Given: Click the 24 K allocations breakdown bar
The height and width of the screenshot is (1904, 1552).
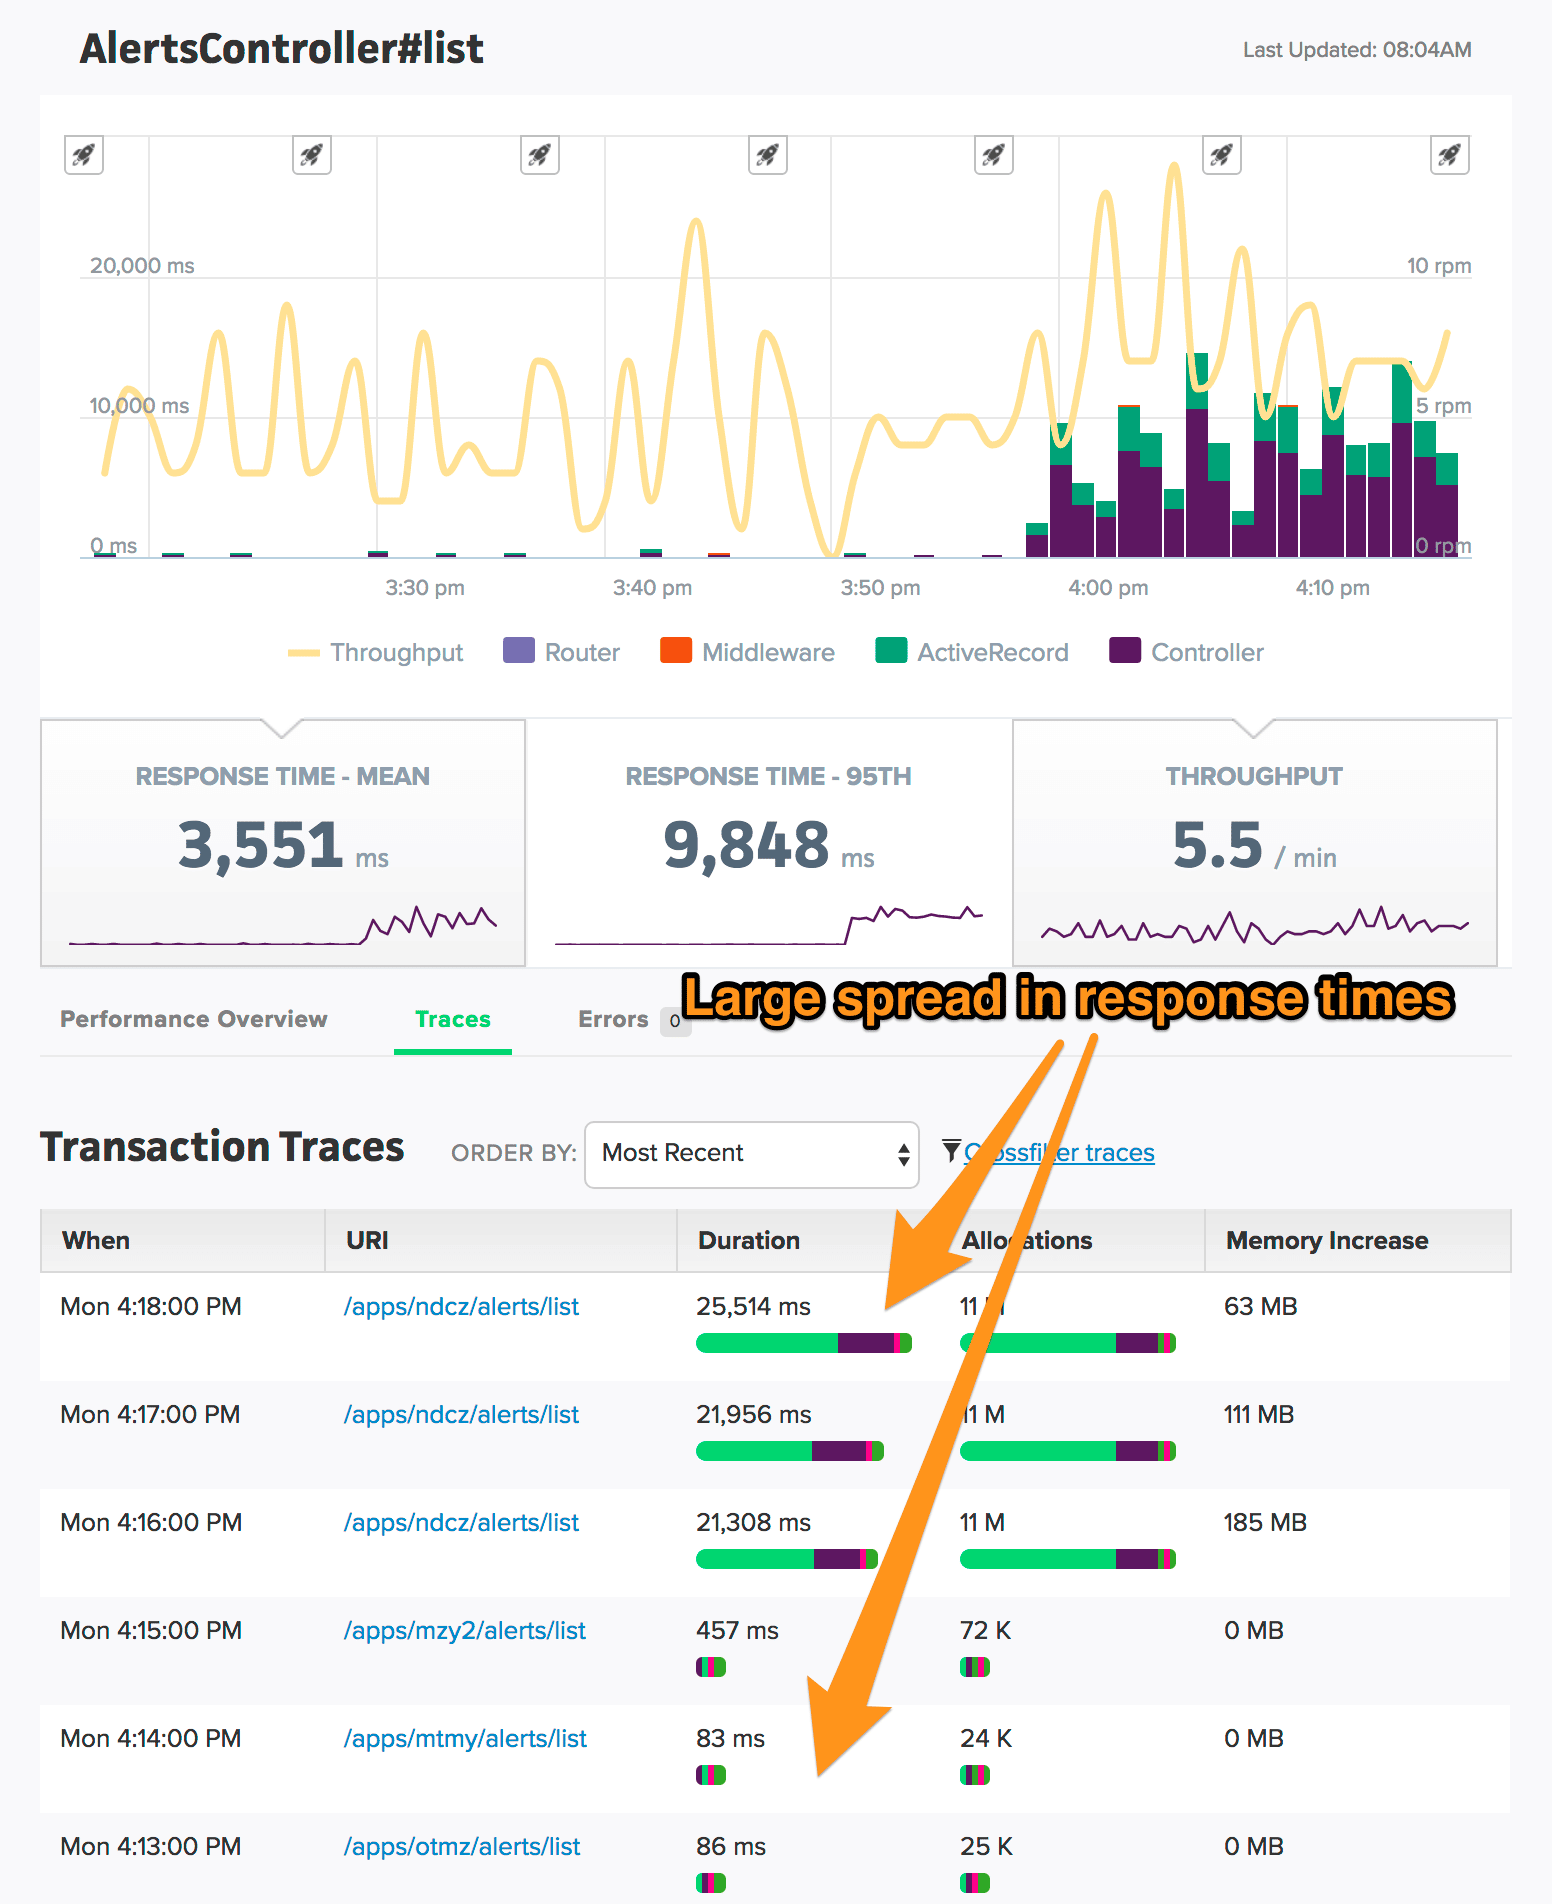Looking at the screenshot, I should pyautogui.click(x=975, y=1775).
